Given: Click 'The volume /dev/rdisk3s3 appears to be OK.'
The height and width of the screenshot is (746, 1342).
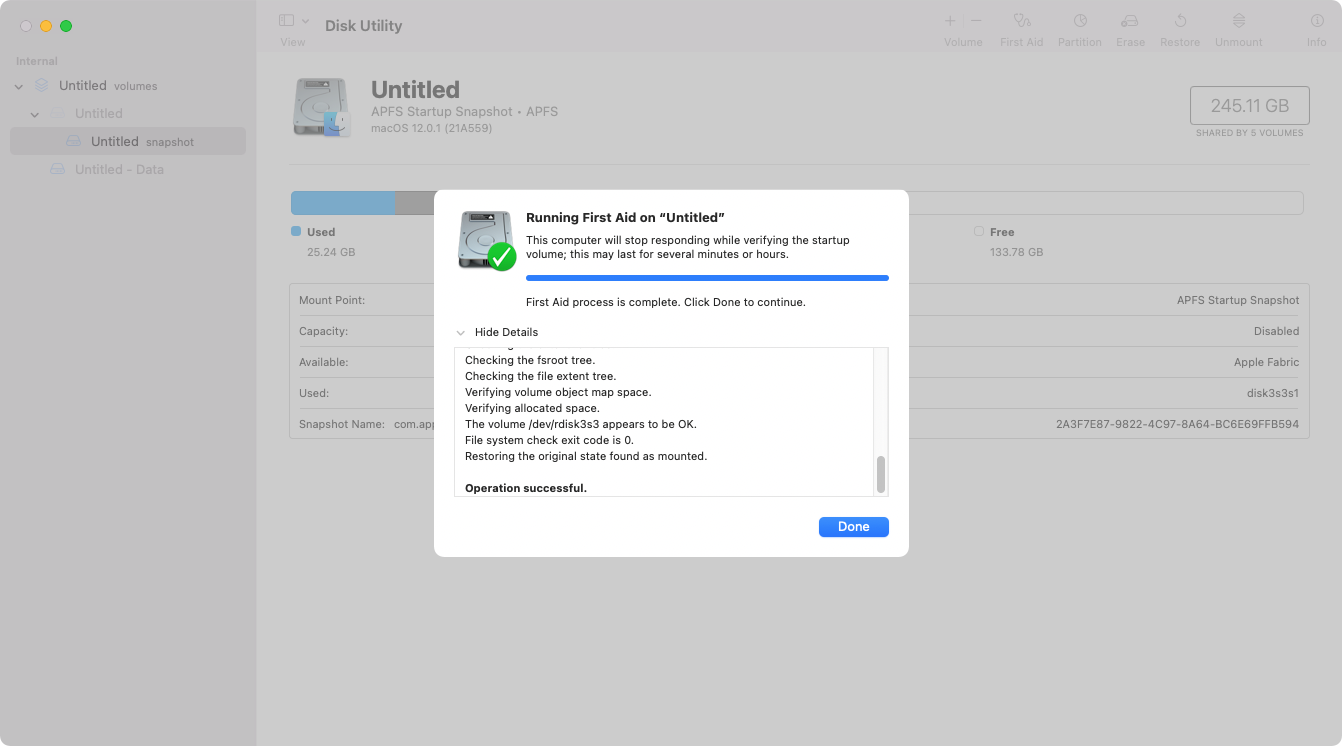Looking at the screenshot, I should coord(581,424).
